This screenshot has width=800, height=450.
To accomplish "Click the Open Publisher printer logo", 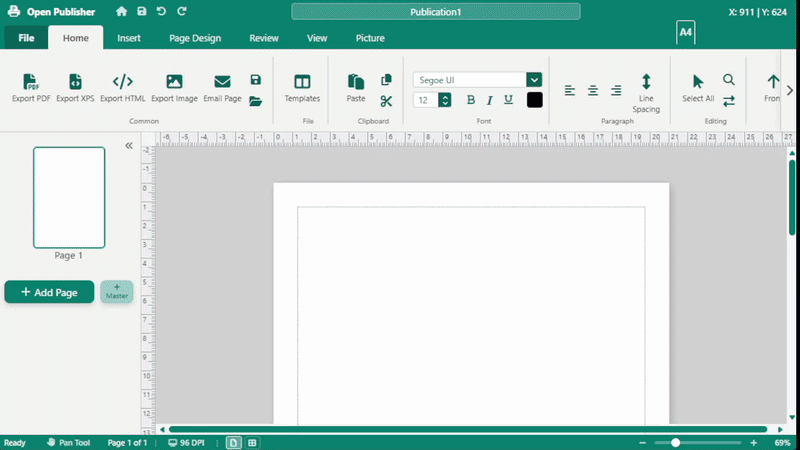I will (14, 11).
